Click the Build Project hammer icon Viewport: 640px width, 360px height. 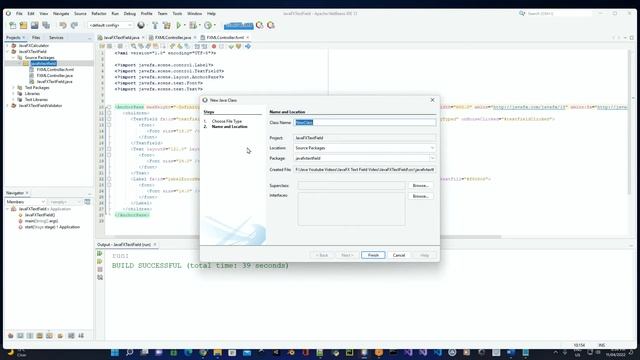click(x=155, y=25)
